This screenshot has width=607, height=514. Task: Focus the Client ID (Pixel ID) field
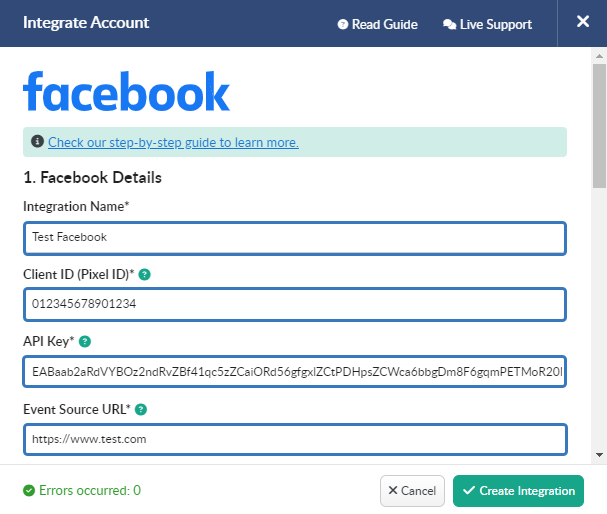click(295, 304)
